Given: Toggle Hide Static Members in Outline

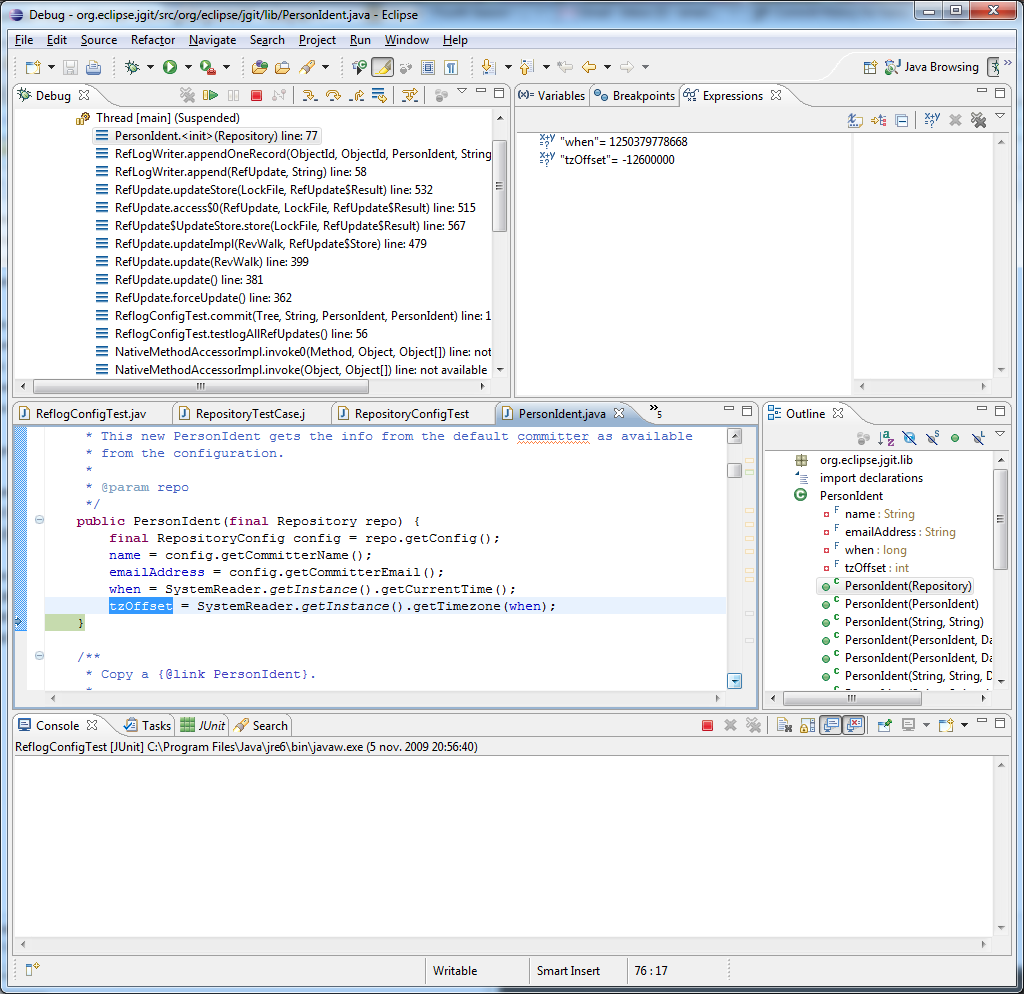Looking at the screenshot, I should [932, 438].
